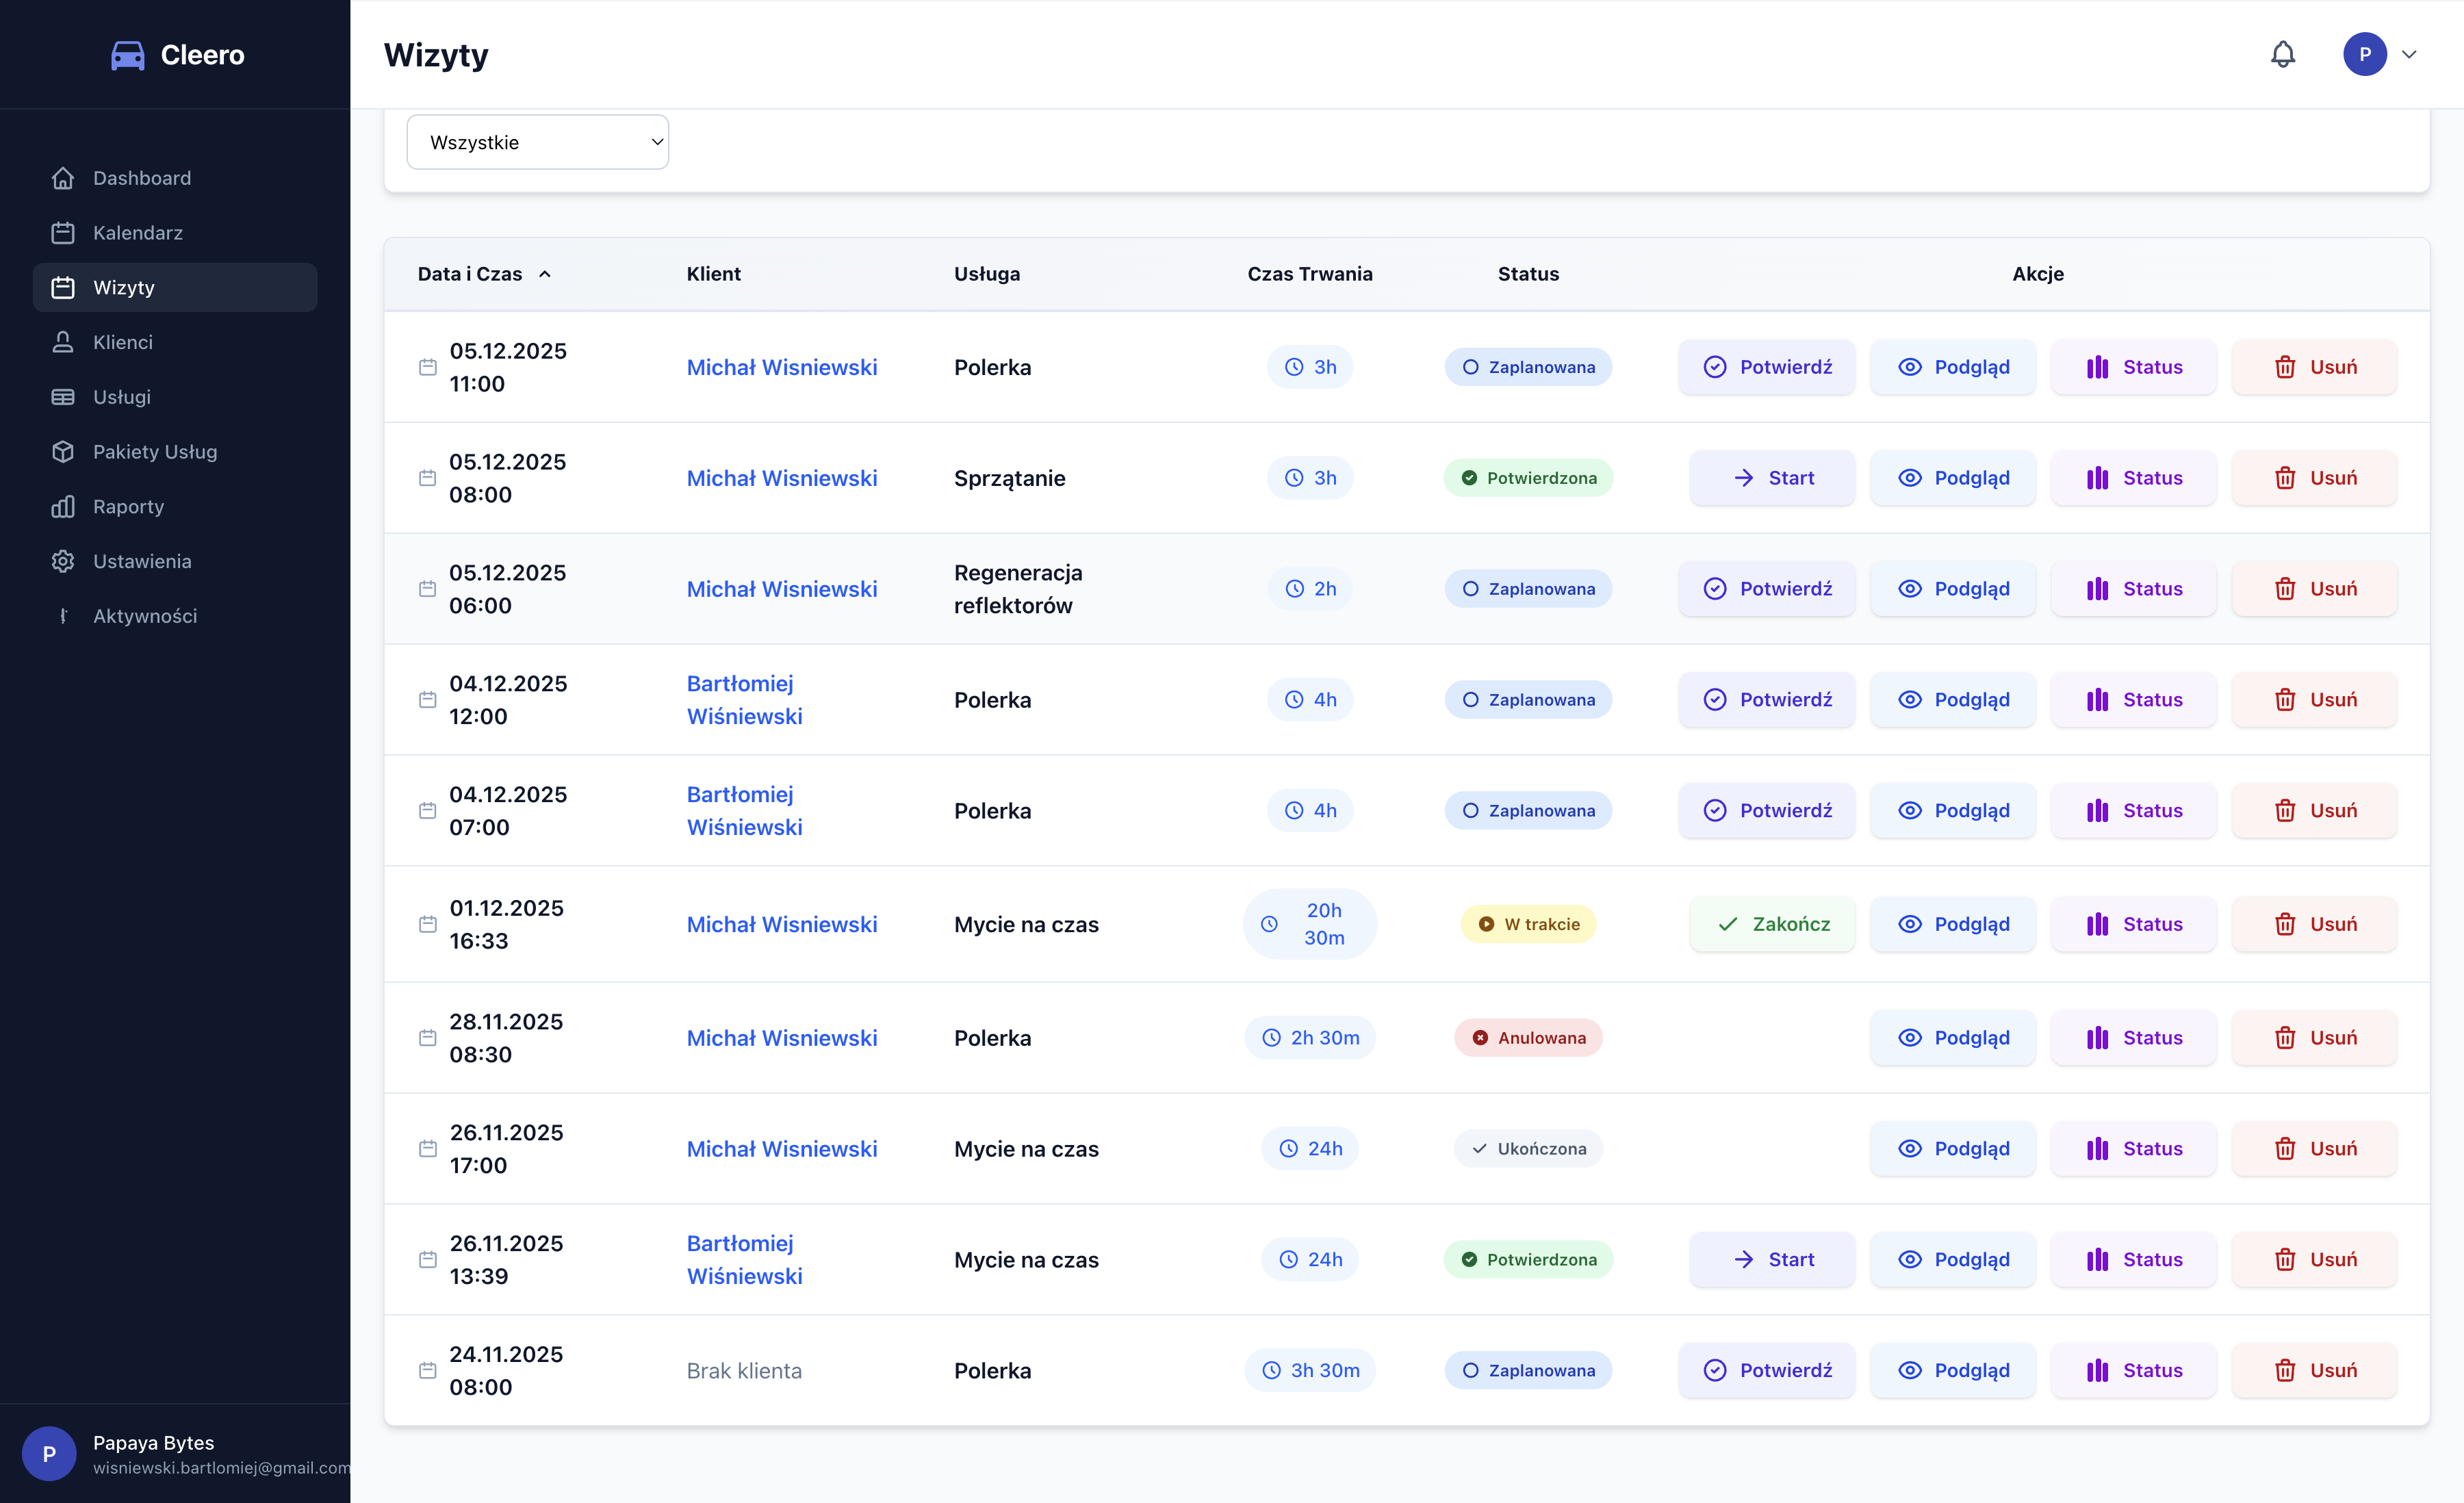2464x1503 pixels.
Task: Click the Aktywności icon in the sidebar
Action: tap(63, 616)
